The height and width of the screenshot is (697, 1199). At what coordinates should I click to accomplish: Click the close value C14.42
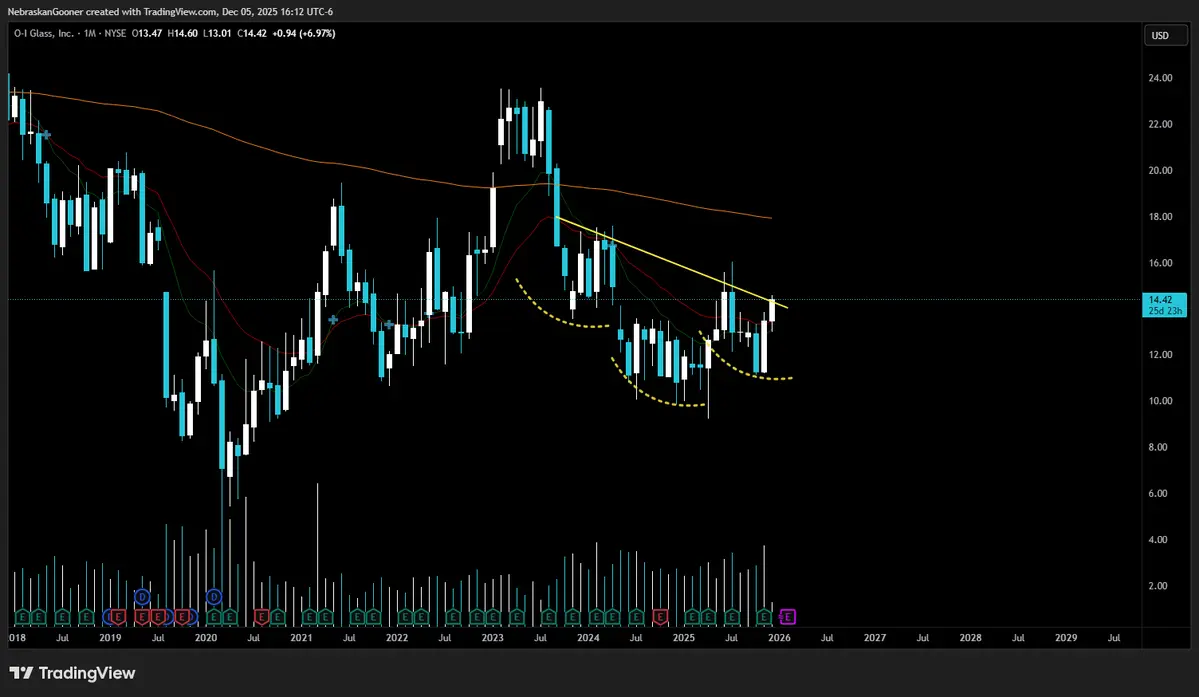click(x=252, y=34)
